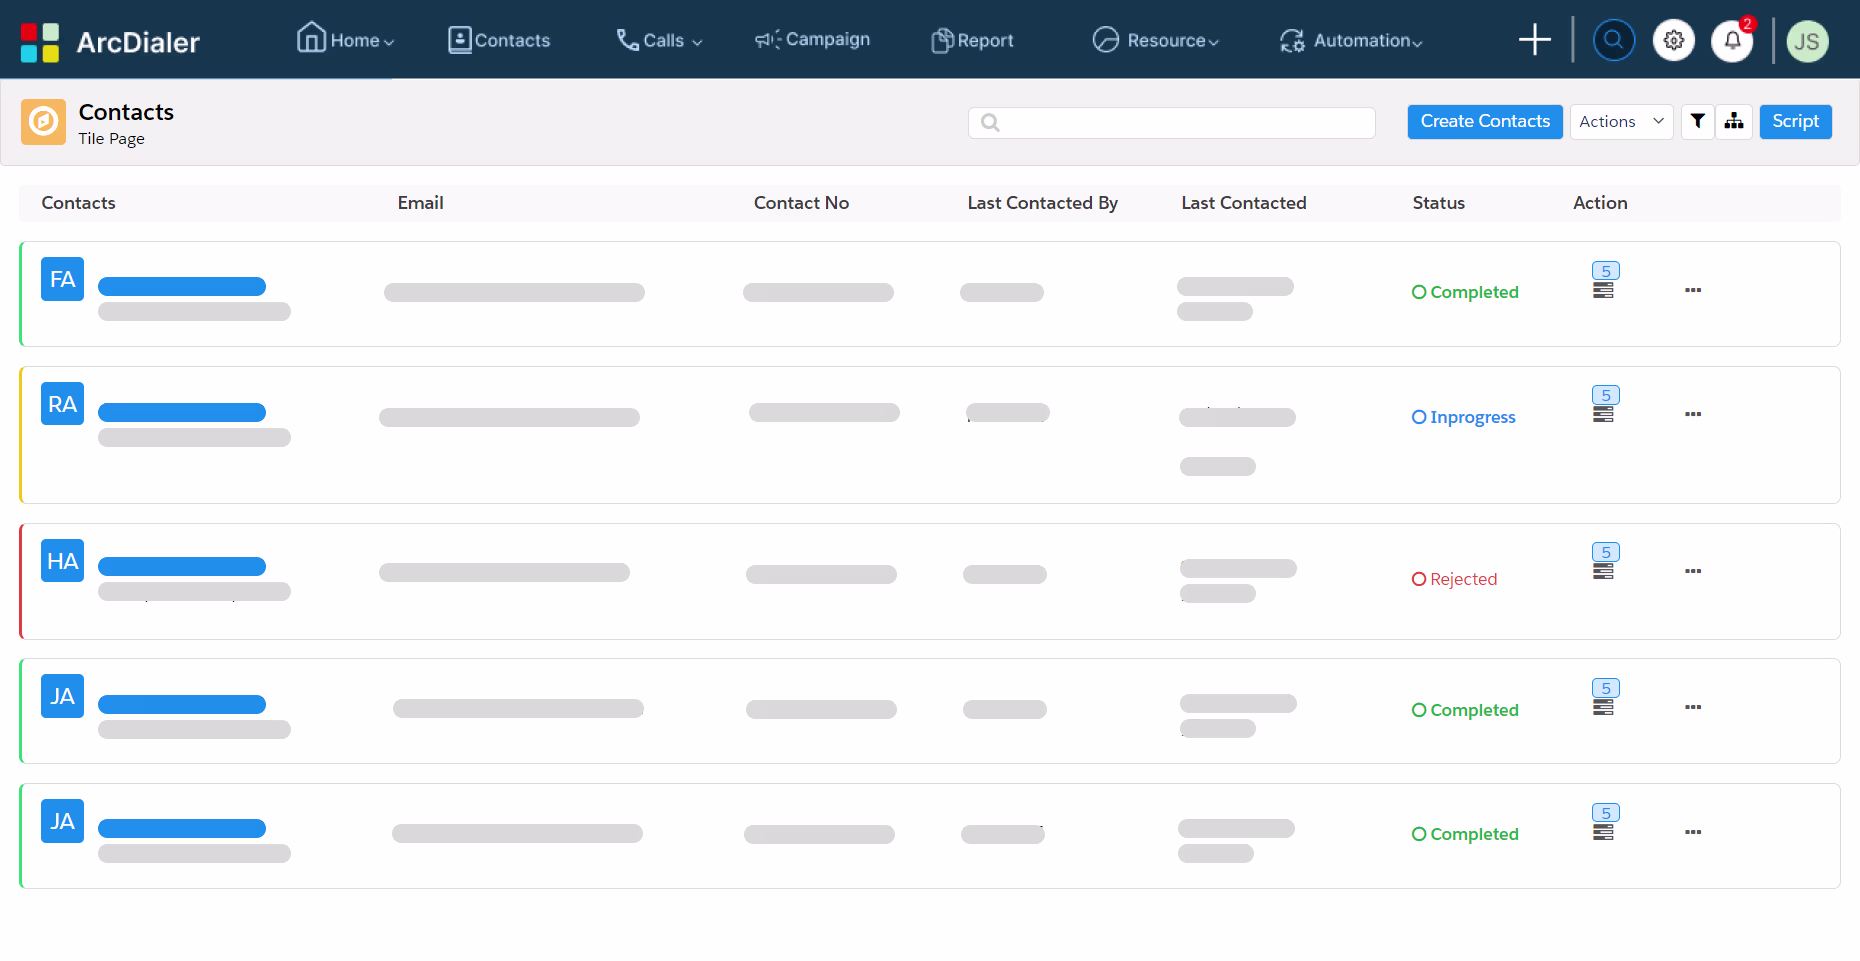Open the last row's JA contact avatar
The image size is (1860, 961).
pos(62,821)
